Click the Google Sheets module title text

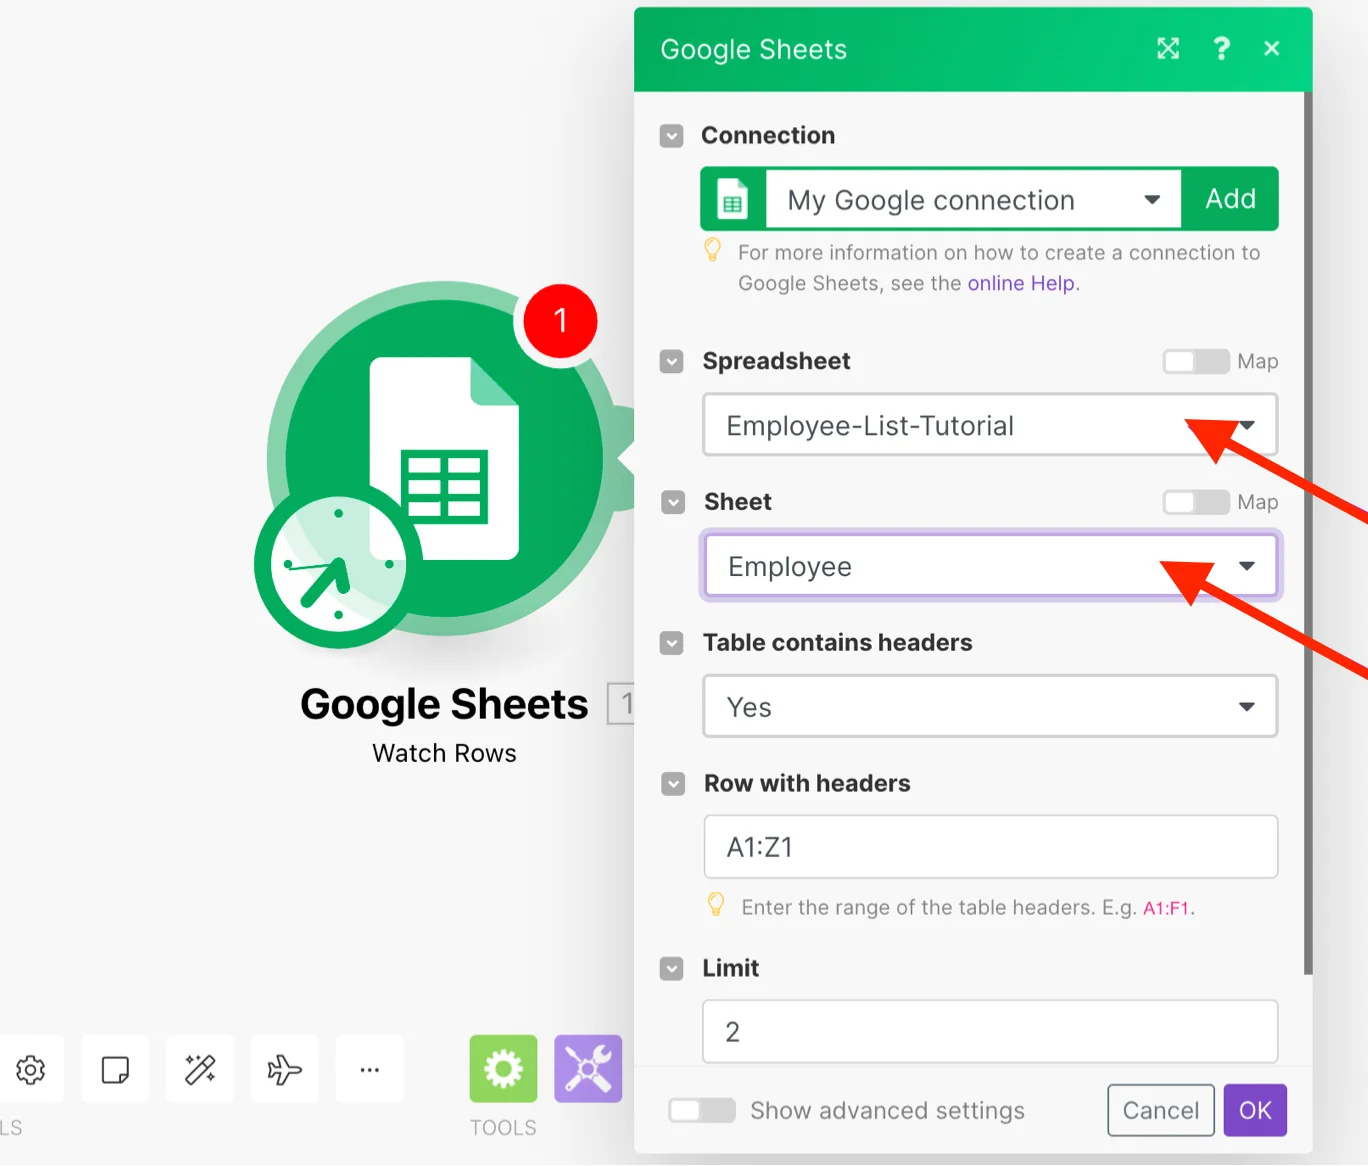coord(444,704)
